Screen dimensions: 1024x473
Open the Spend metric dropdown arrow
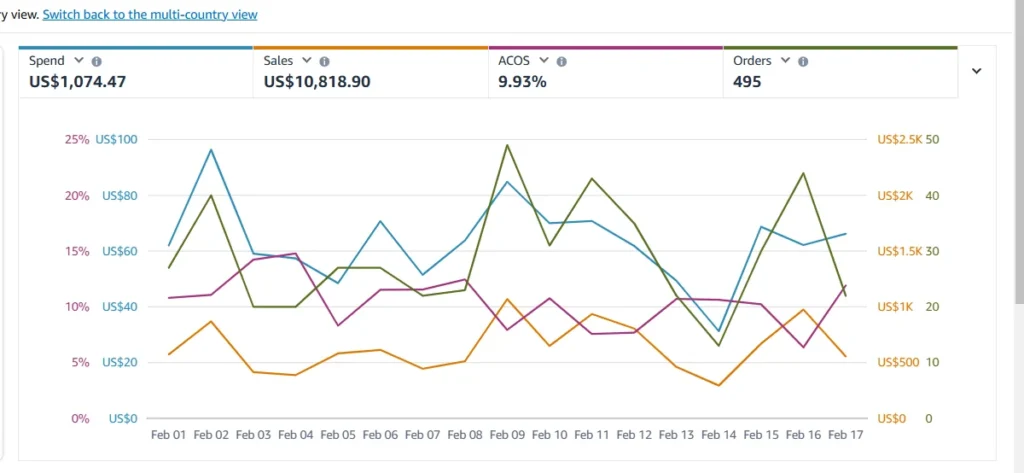click(x=79, y=61)
